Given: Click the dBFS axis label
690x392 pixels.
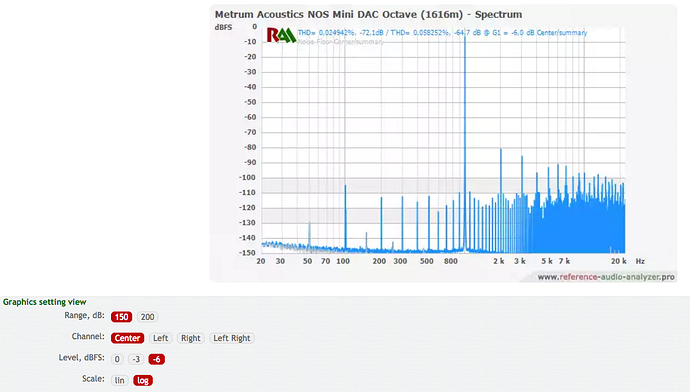Looking at the screenshot, I should point(223,27).
